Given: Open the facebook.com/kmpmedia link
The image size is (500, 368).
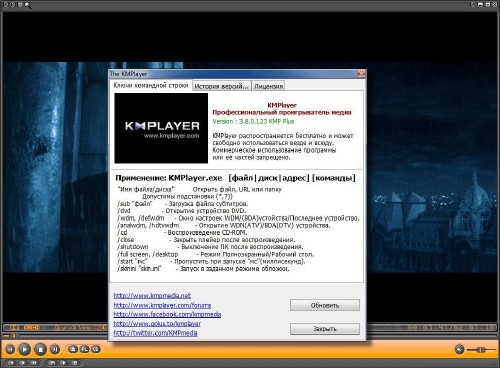Looking at the screenshot, I should coord(167,314).
